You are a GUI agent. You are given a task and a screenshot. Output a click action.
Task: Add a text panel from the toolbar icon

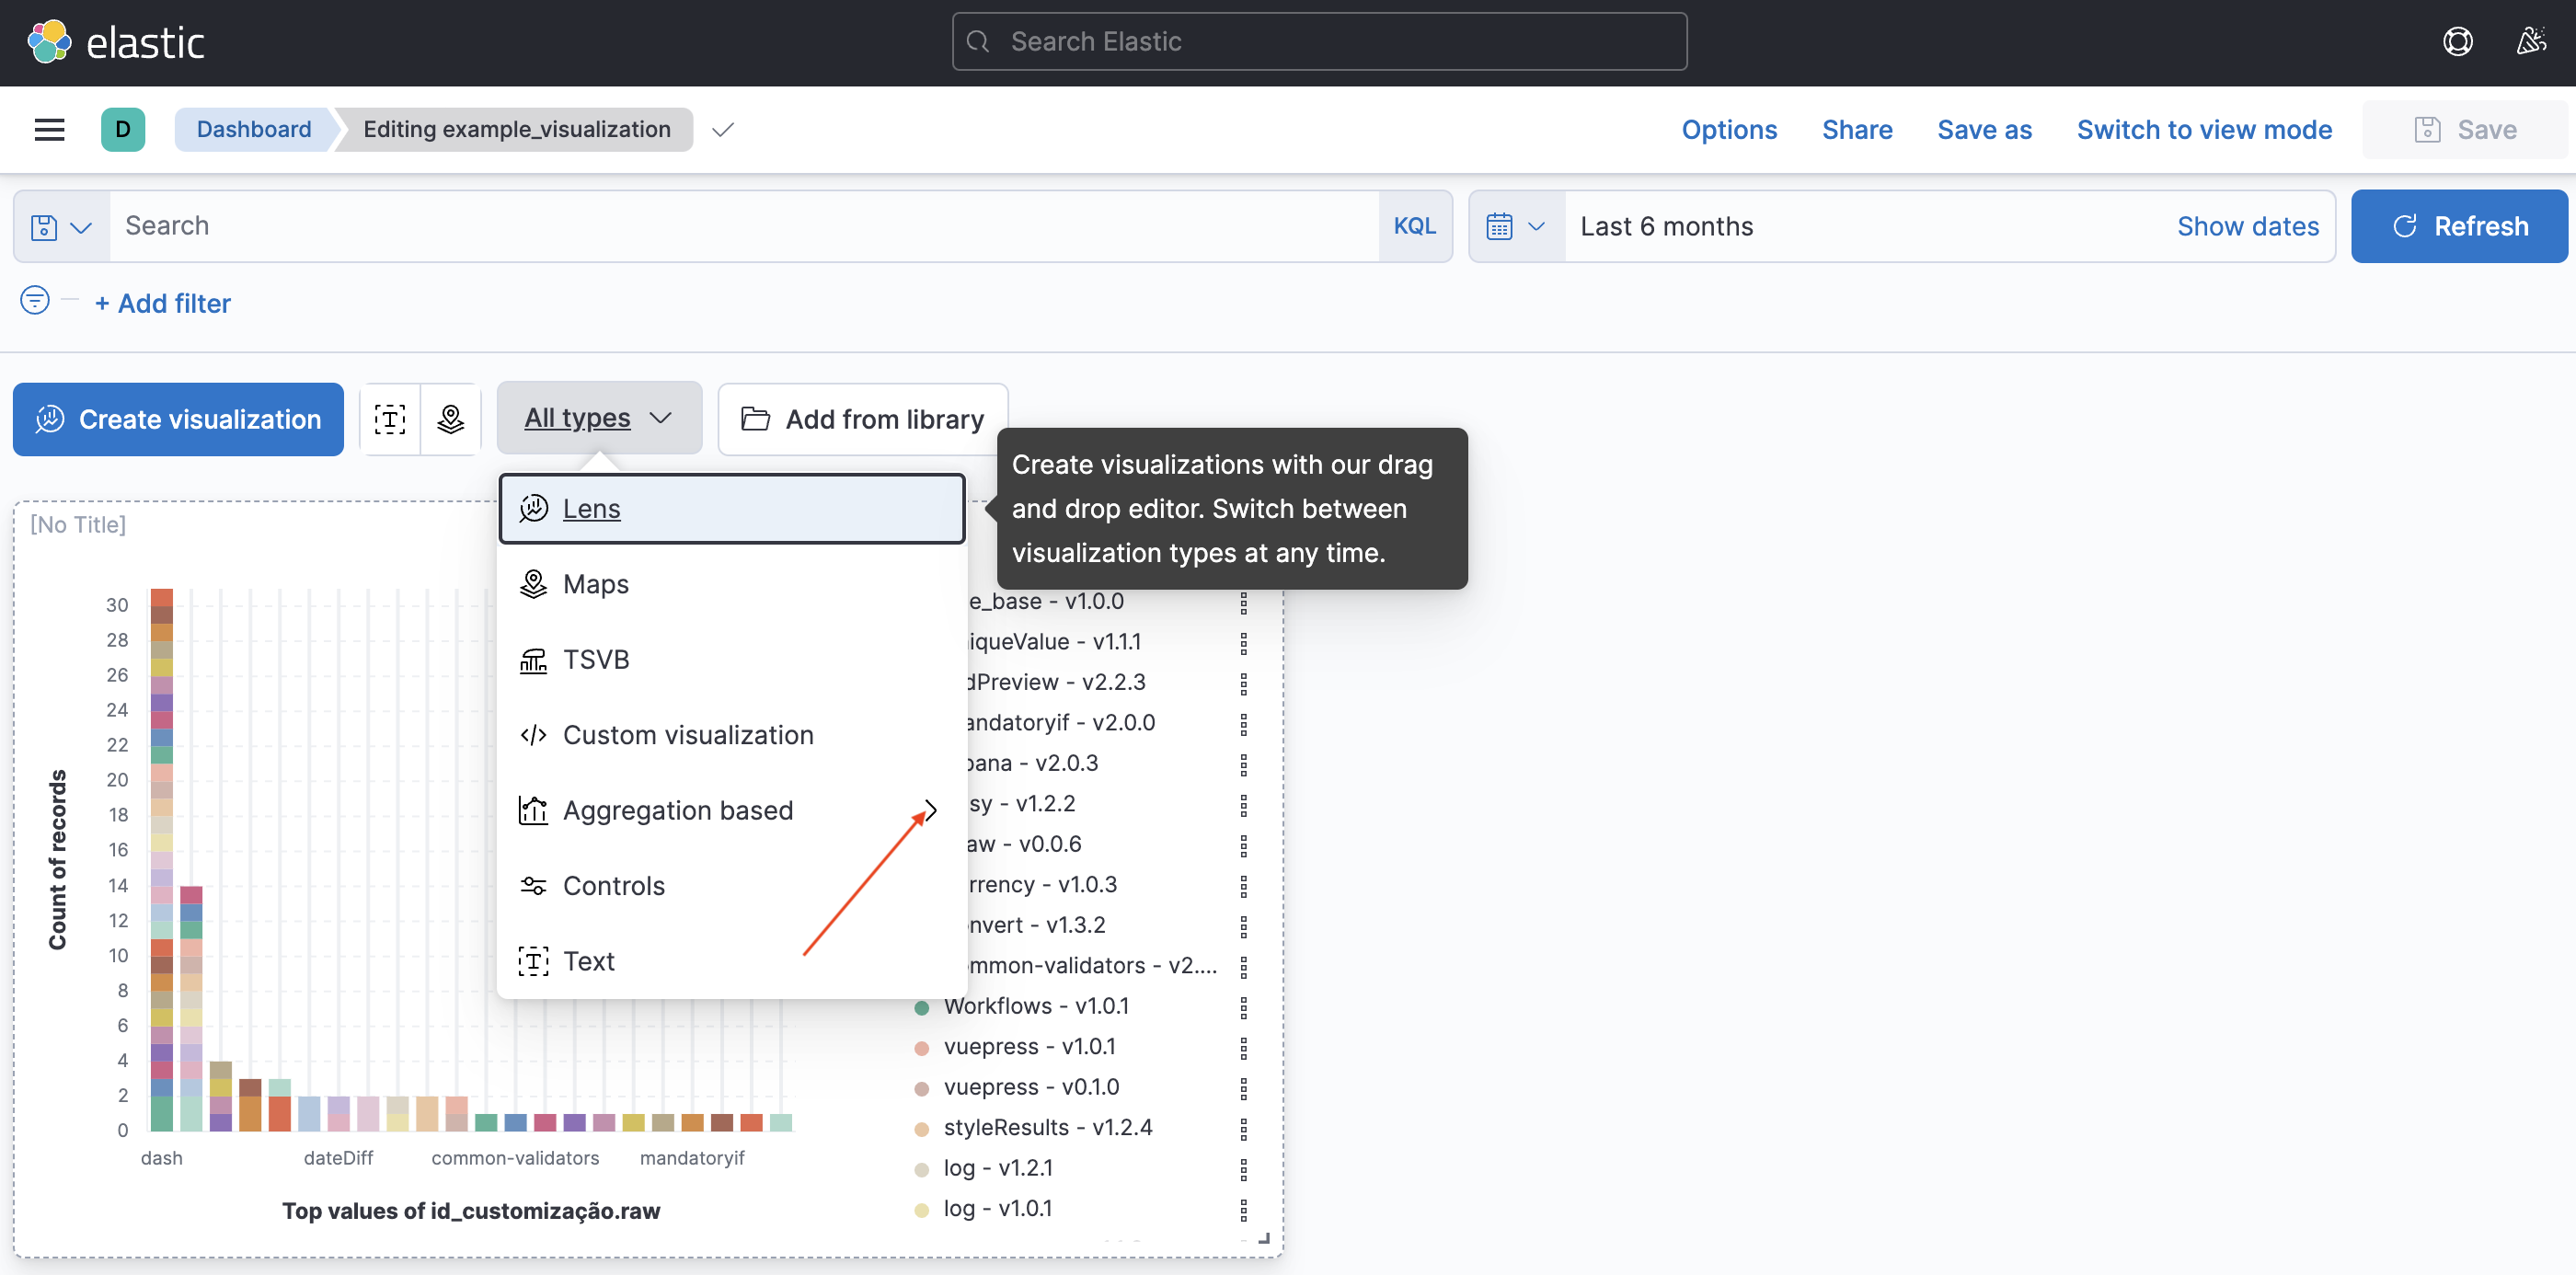(390, 419)
